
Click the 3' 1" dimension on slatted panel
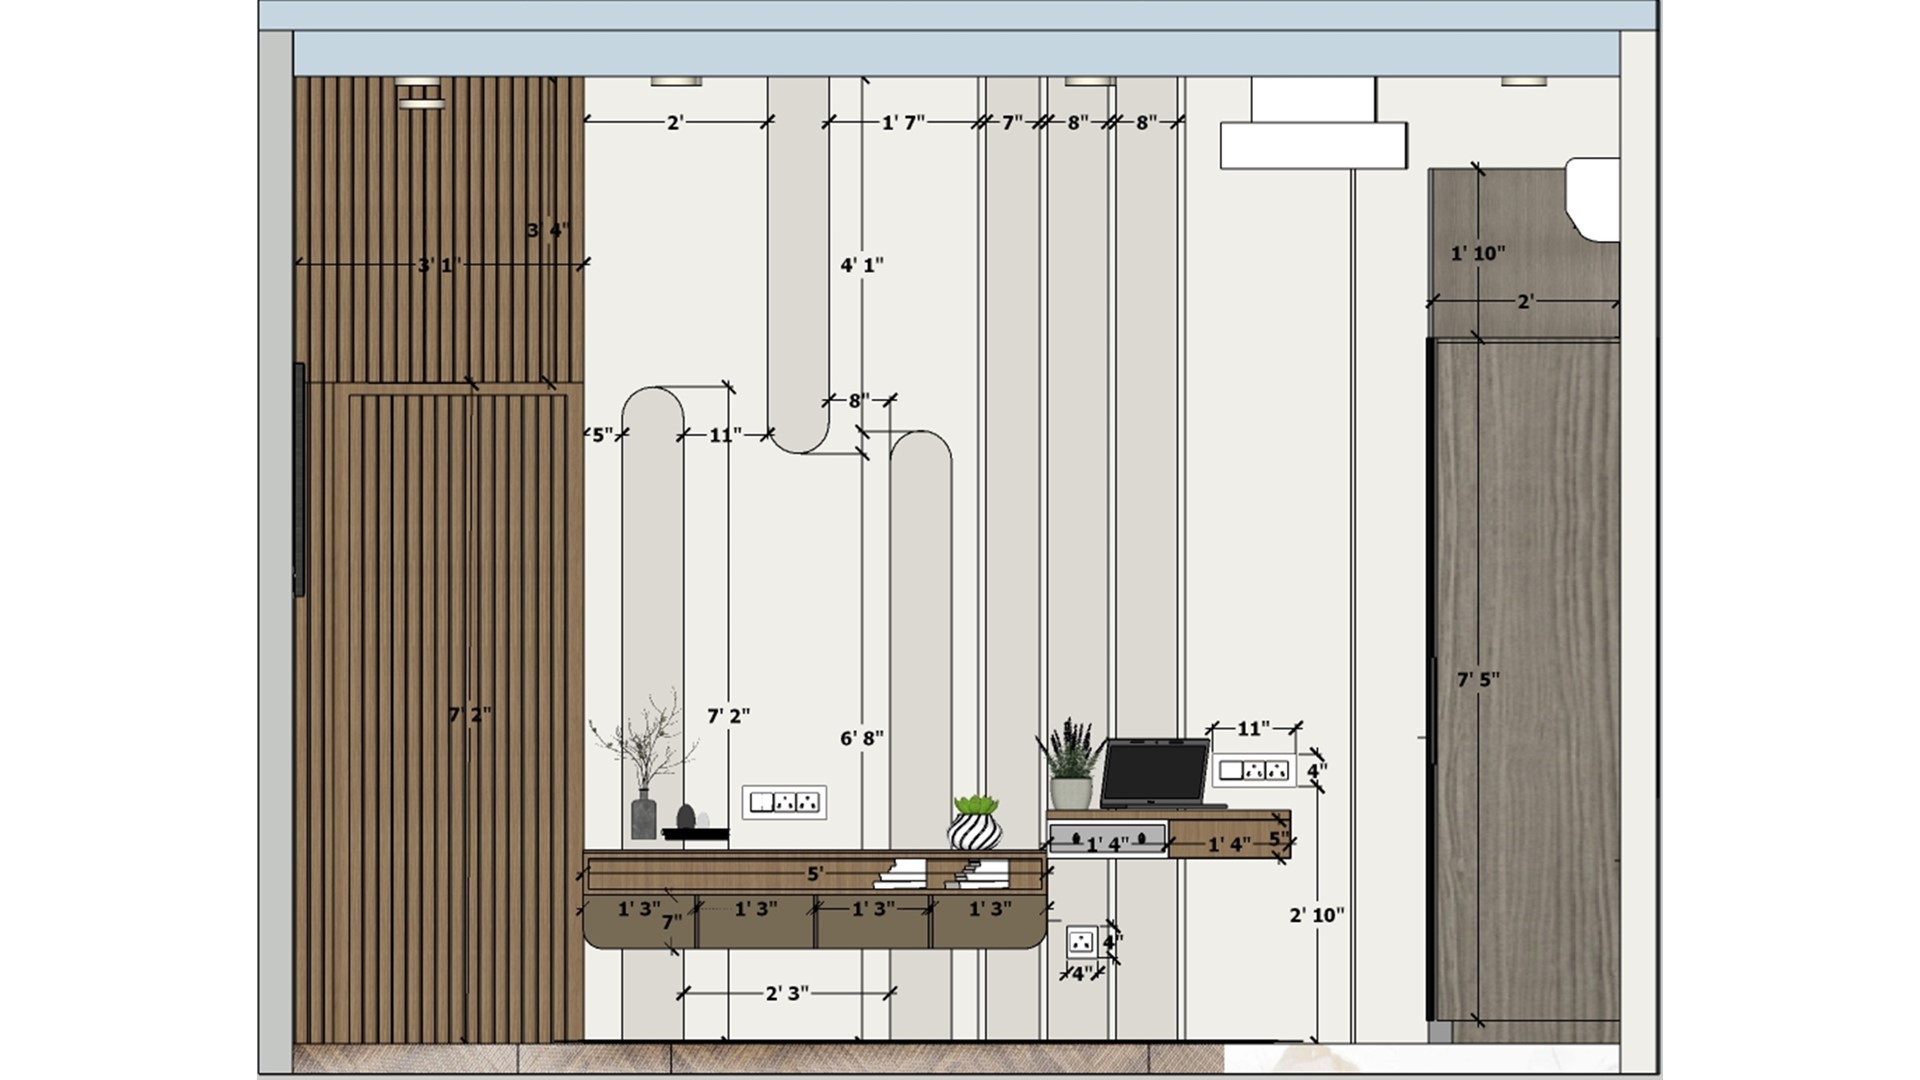[440, 265]
